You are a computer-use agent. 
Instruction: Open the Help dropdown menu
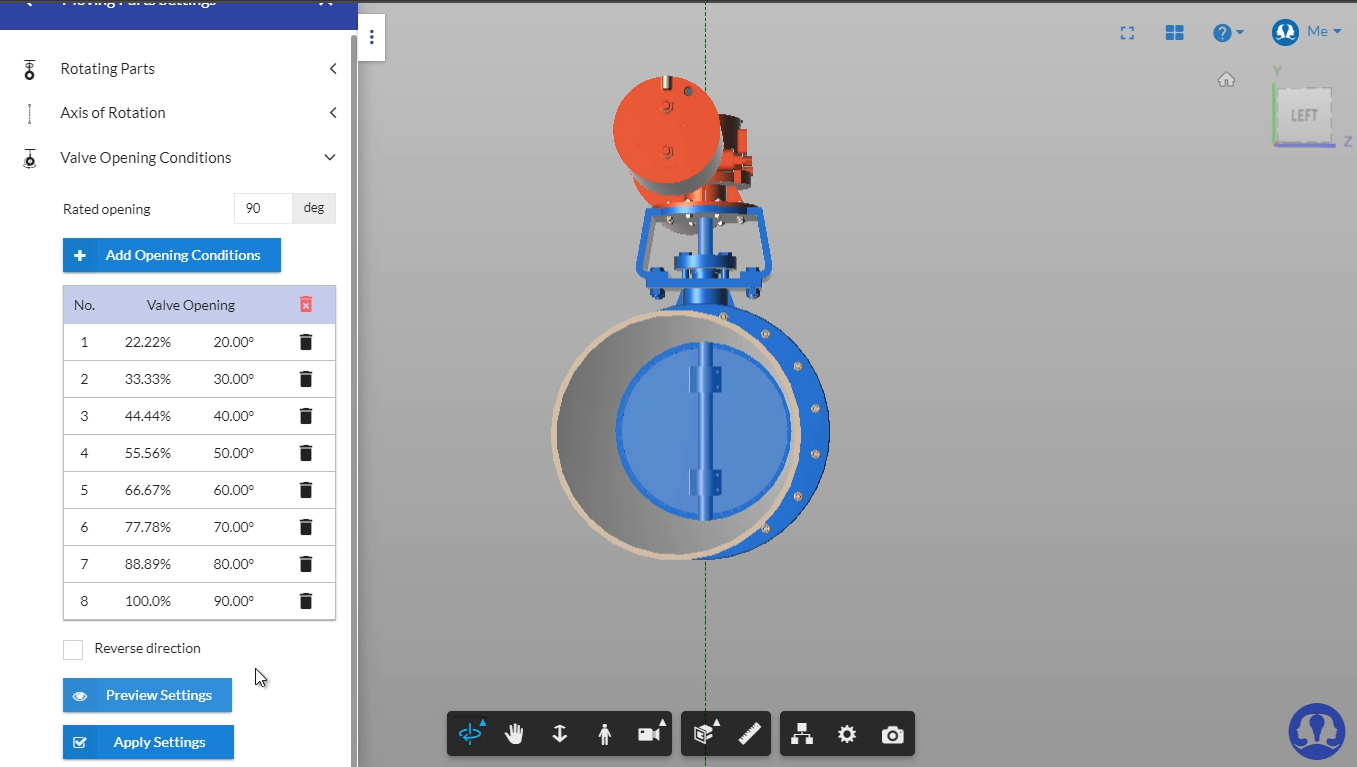1229,33
